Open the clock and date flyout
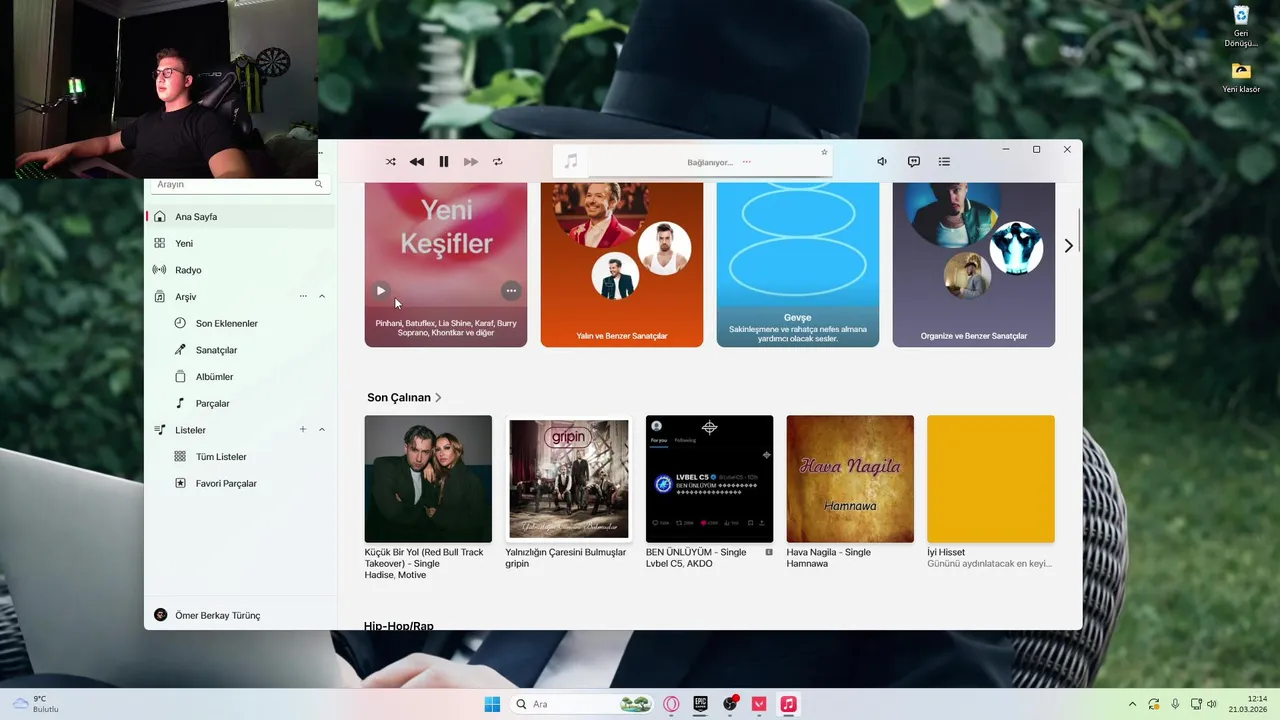Viewport: 1280px width, 720px height. click(x=1249, y=704)
